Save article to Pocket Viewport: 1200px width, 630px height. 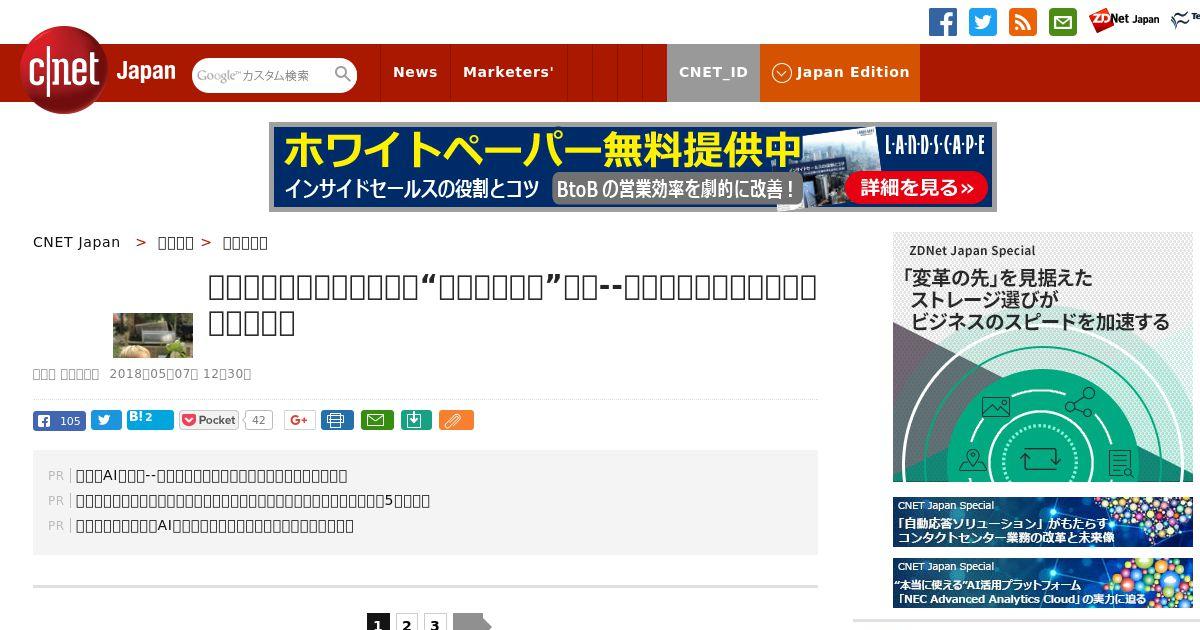tap(209, 420)
